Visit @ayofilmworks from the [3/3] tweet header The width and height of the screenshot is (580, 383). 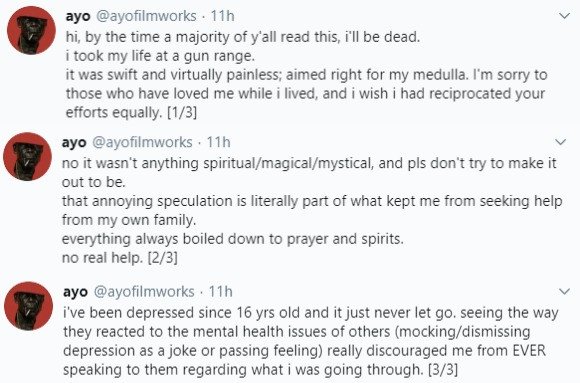[144, 292]
